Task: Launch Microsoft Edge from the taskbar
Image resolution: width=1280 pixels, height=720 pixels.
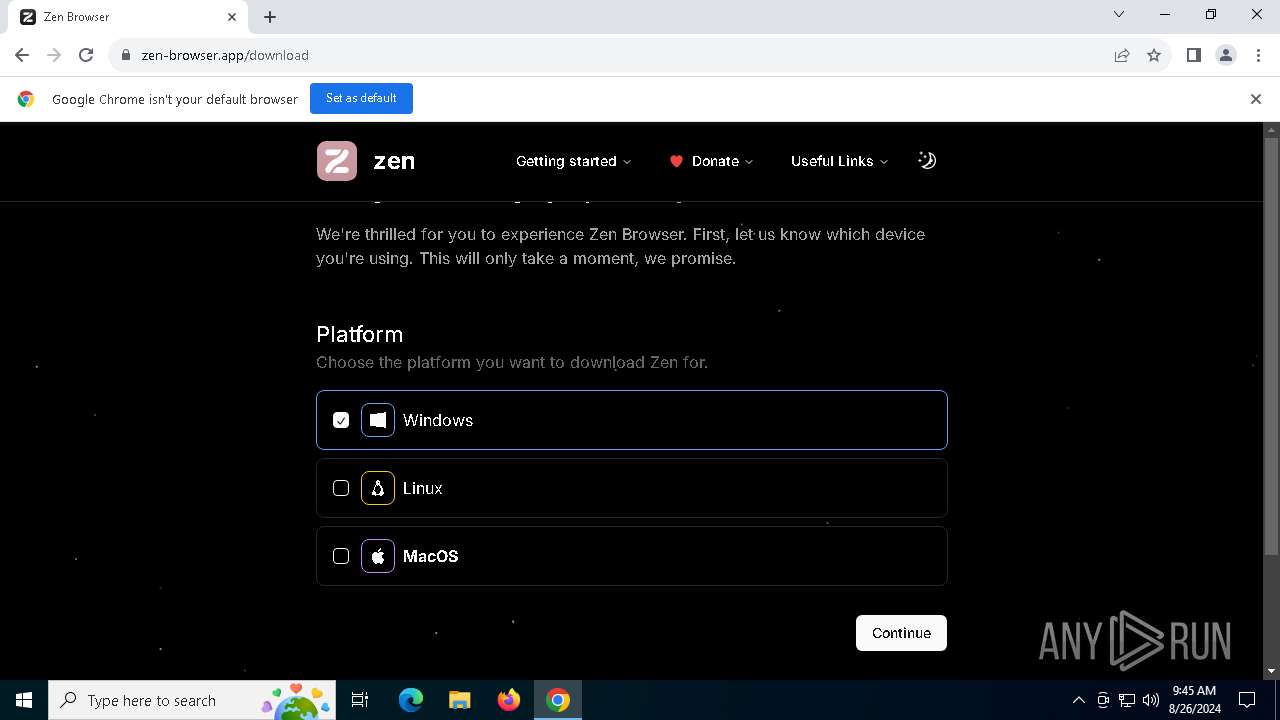Action: [411, 700]
